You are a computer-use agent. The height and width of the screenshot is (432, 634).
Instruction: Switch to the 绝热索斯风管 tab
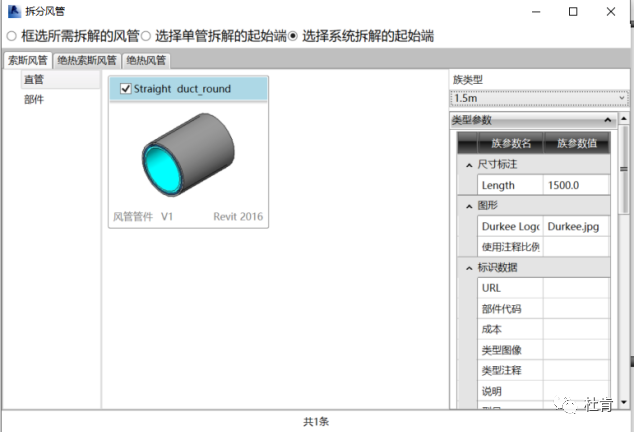pyautogui.click(x=87, y=60)
